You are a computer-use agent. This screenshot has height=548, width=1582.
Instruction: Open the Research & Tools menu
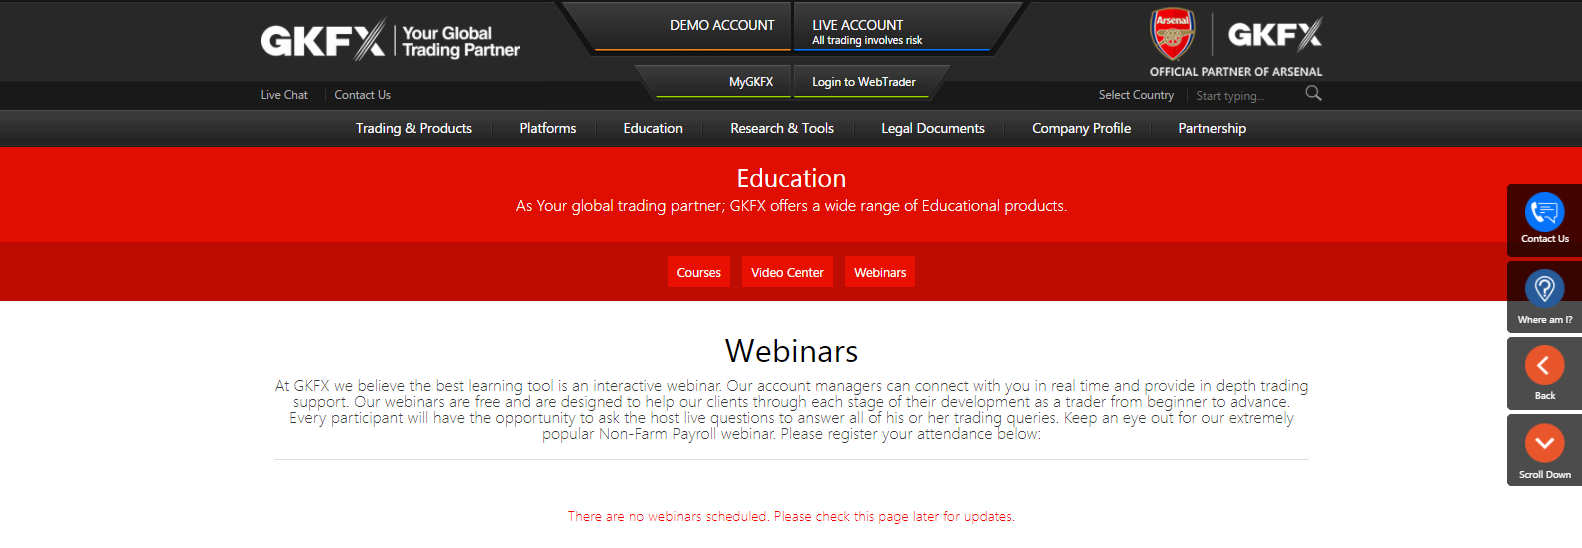click(782, 128)
